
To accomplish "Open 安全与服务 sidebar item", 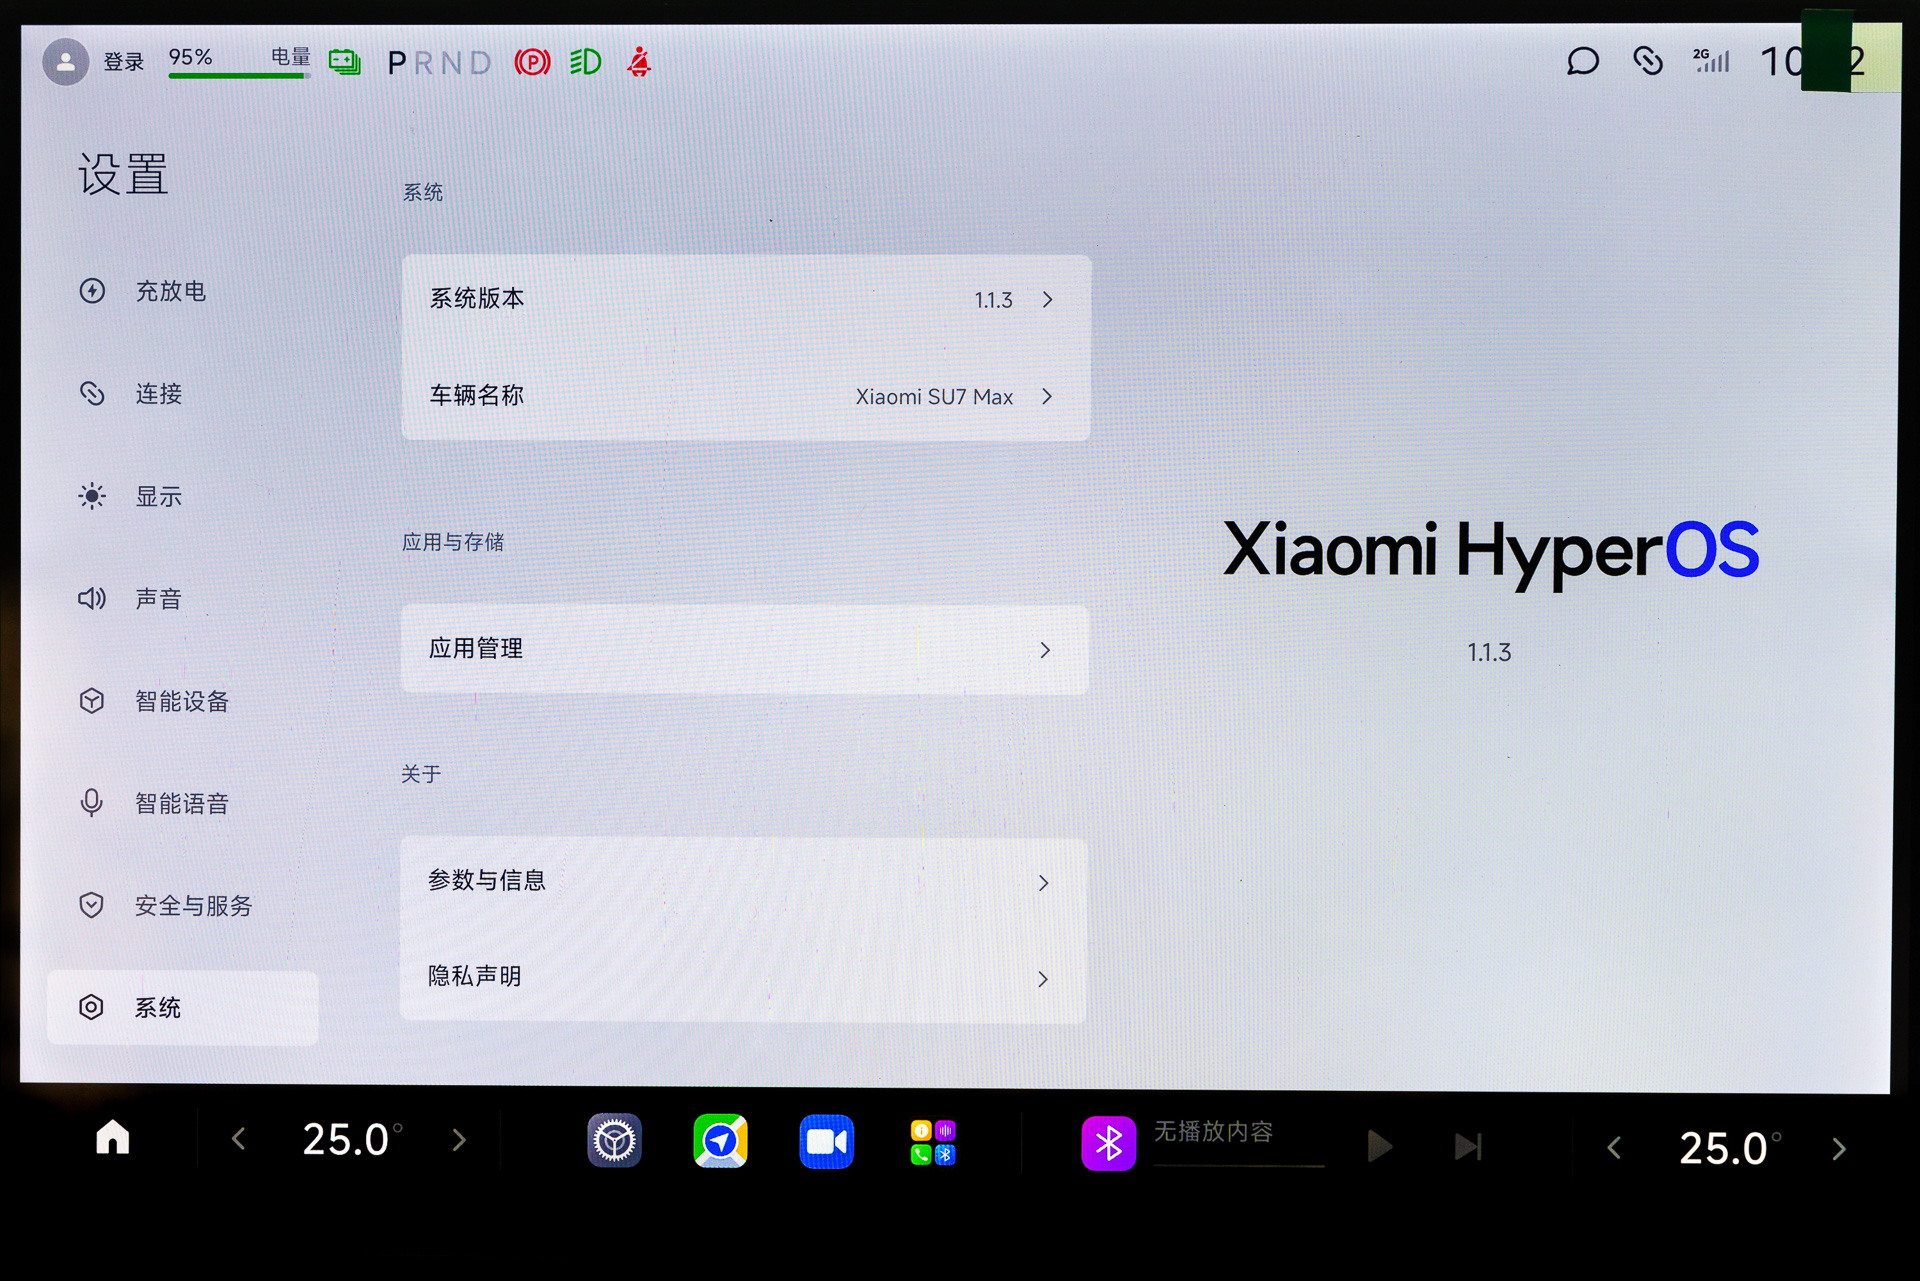I will 192,906.
